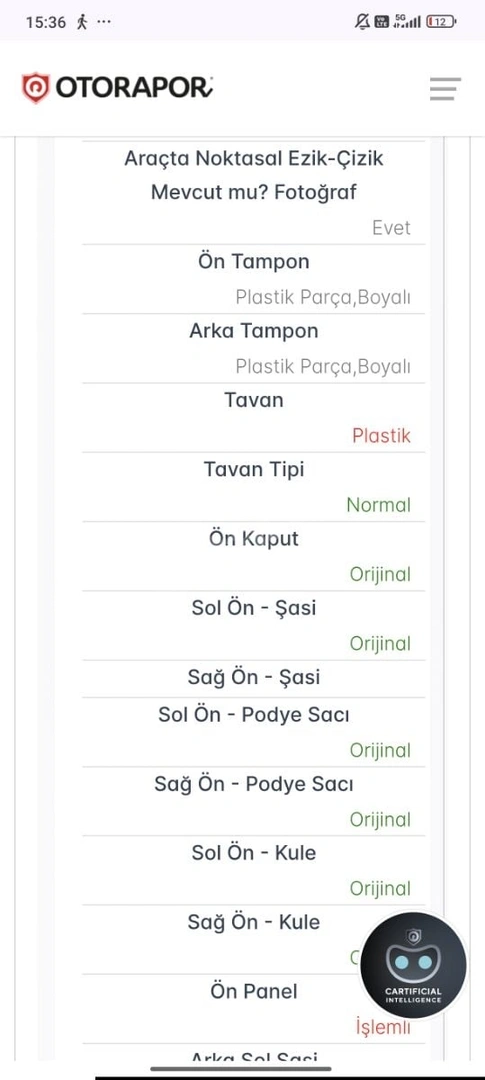Image resolution: width=485 pixels, height=1080 pixels.
Task: Tap the red İşlemli value for Ön Panel
Action: coord(383,1028)
